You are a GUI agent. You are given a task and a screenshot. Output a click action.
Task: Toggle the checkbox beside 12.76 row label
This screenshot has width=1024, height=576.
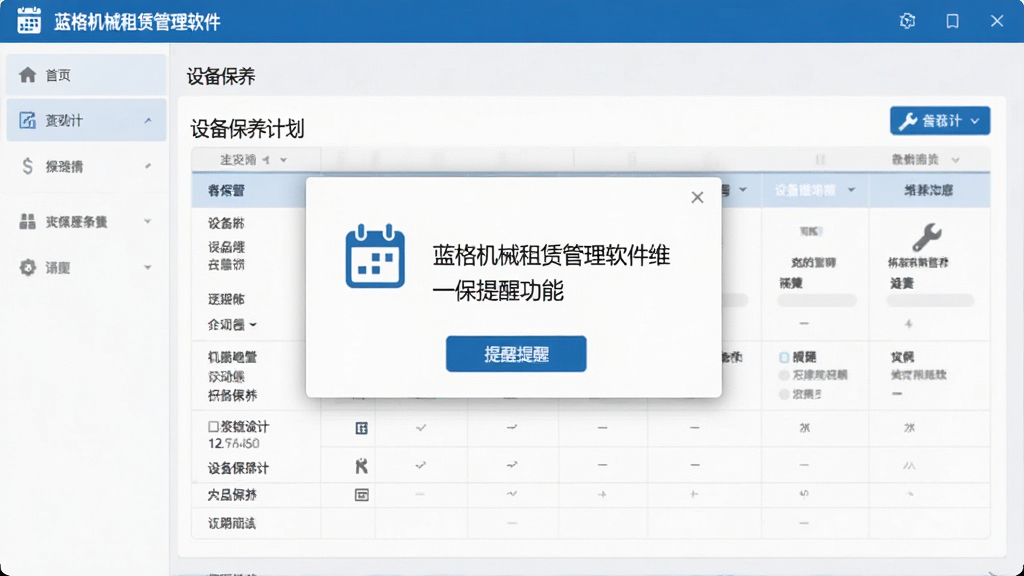click(x=213, y=426)
